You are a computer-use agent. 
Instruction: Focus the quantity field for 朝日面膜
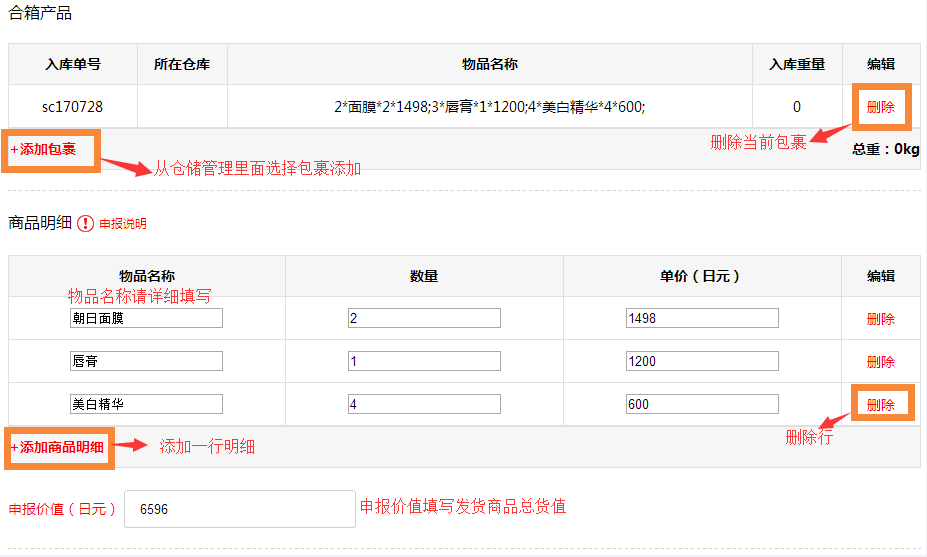[423, 318]
